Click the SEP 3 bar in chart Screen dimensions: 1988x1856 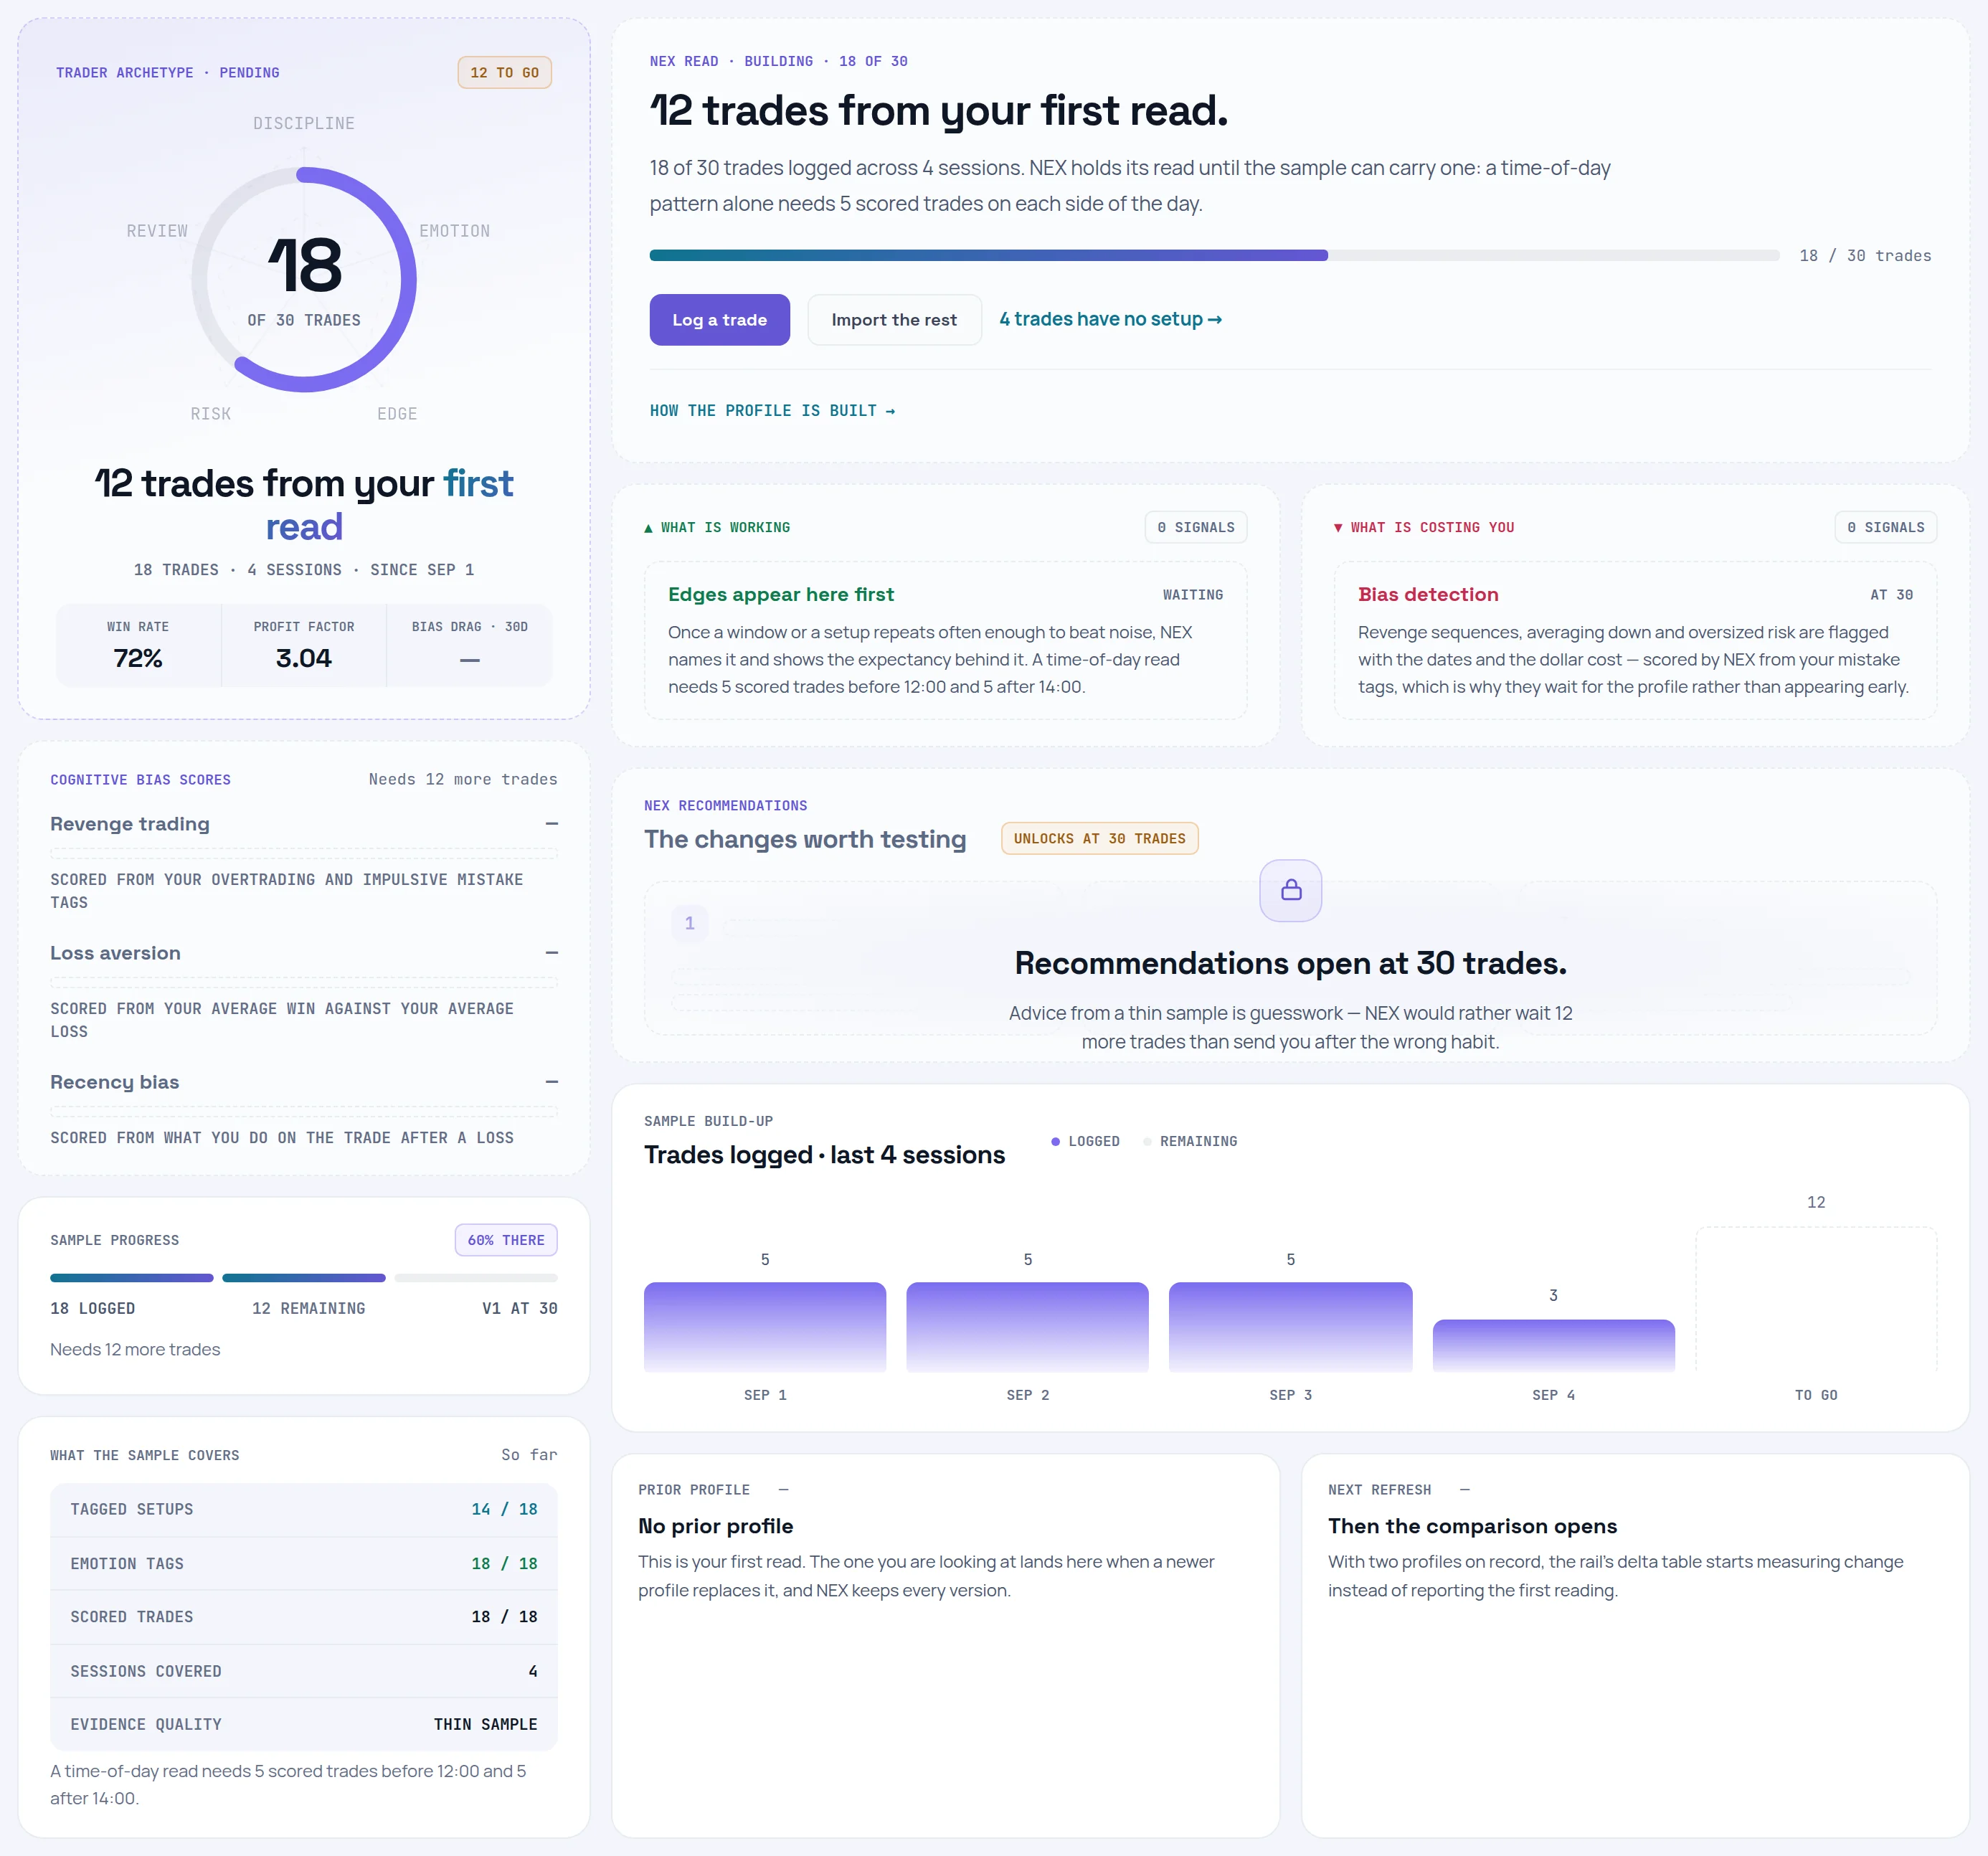[x=1290, y=1327]
